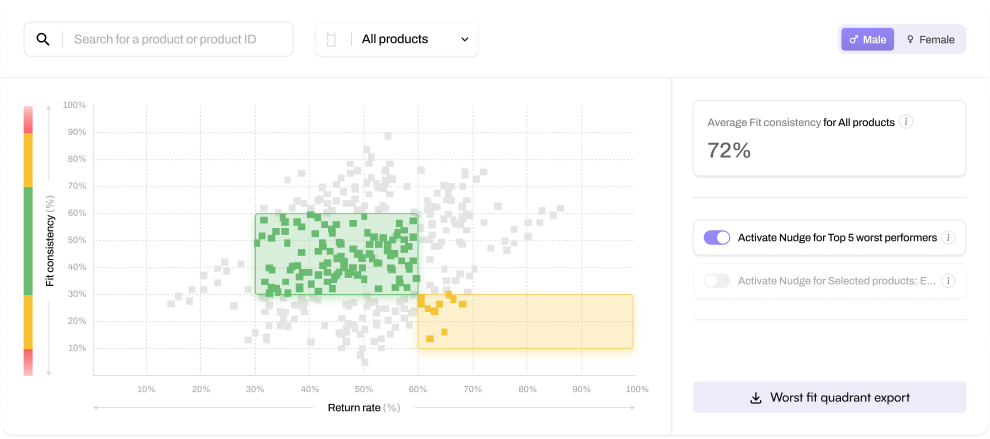Viewport: 990px width, 439px height.
Task: Switch to the Female gender filter
Action: (930, 39)
